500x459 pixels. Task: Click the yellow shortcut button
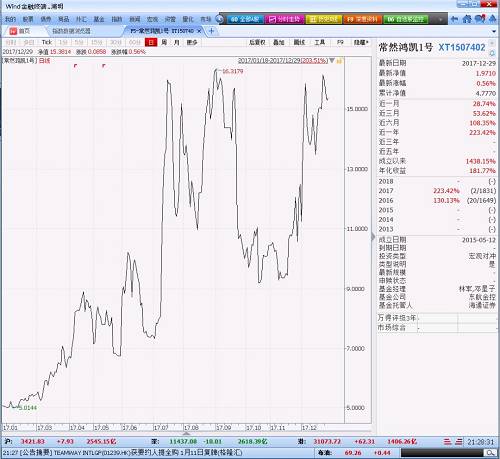(x=323, y=19)
